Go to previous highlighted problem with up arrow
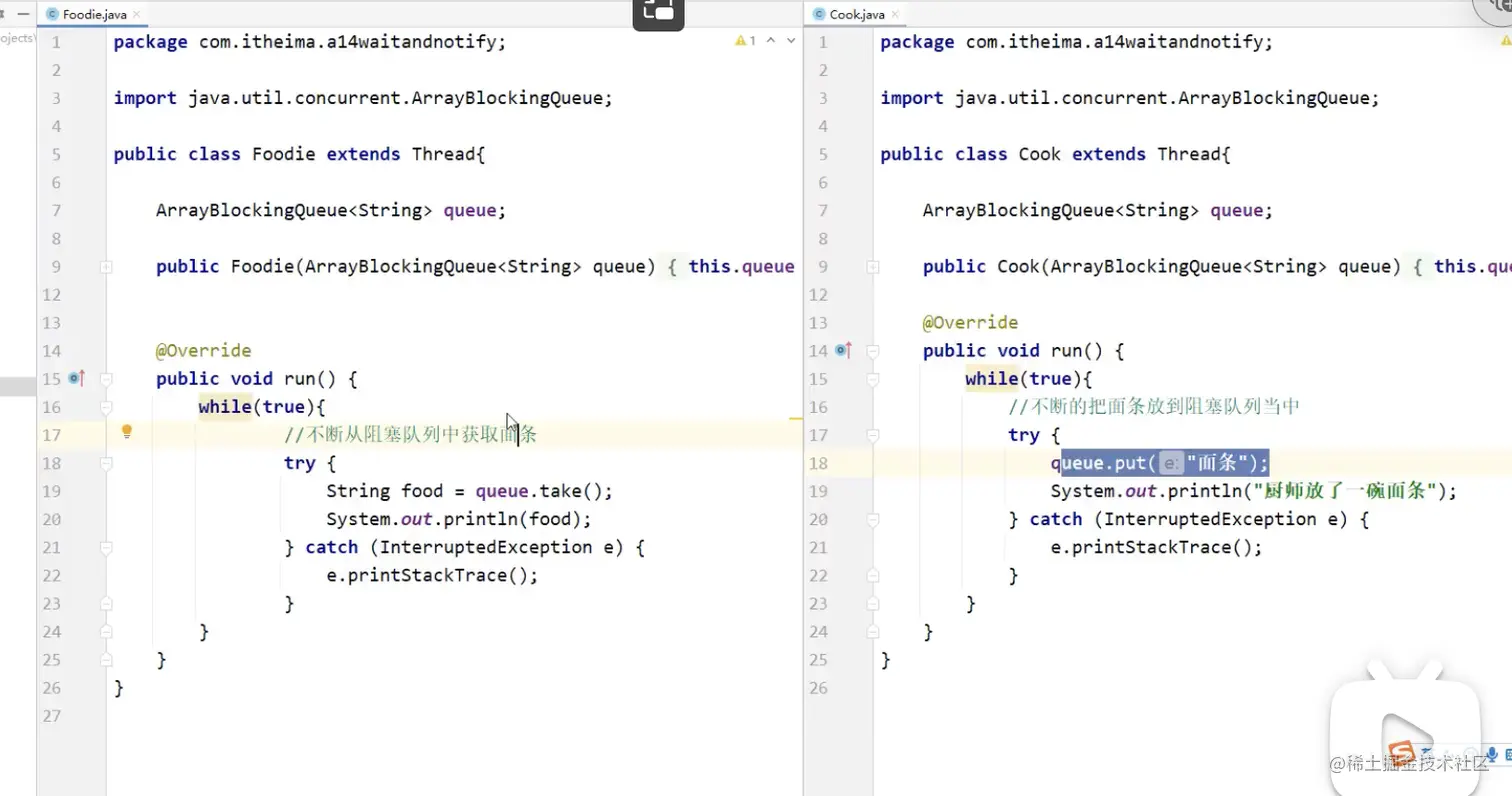The image size is (1512, 796). [773, 41]
